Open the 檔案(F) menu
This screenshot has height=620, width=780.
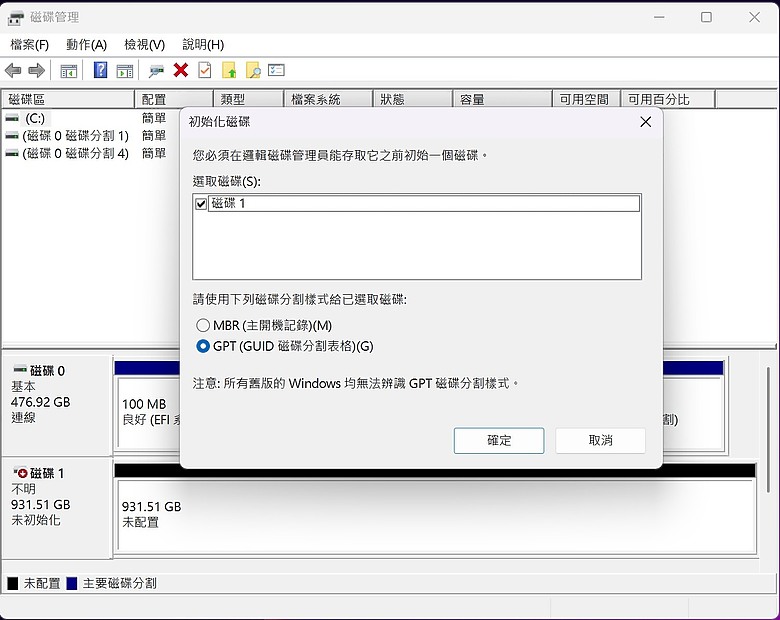tap(29, 45)
